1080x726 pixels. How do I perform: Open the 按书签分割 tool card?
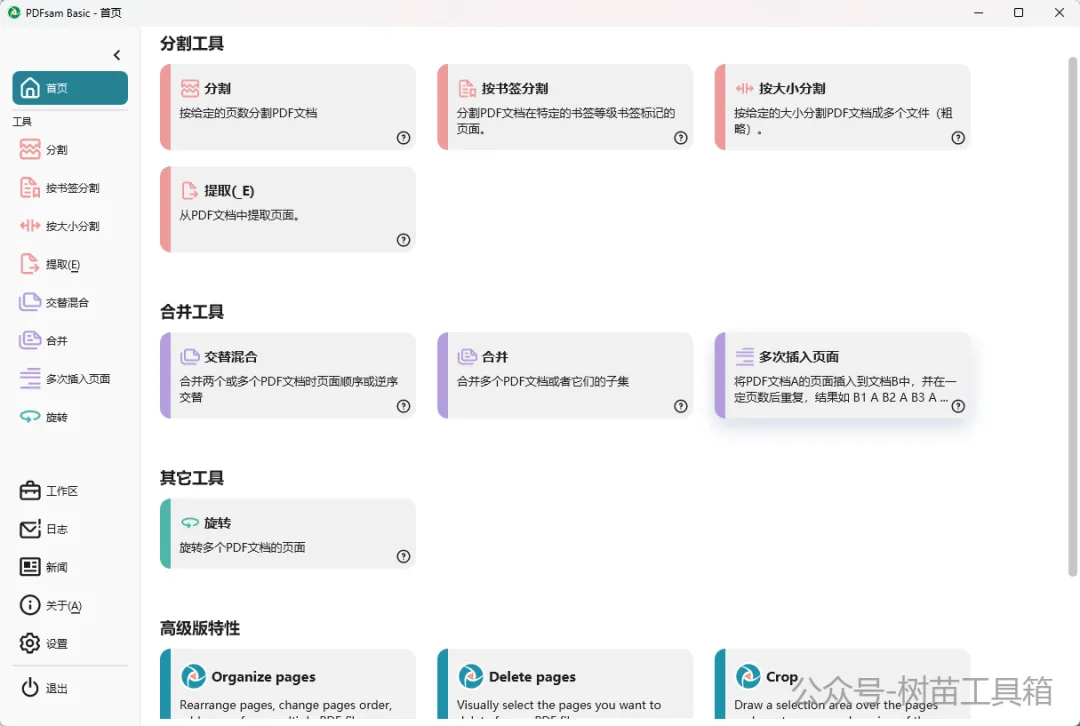565,107
